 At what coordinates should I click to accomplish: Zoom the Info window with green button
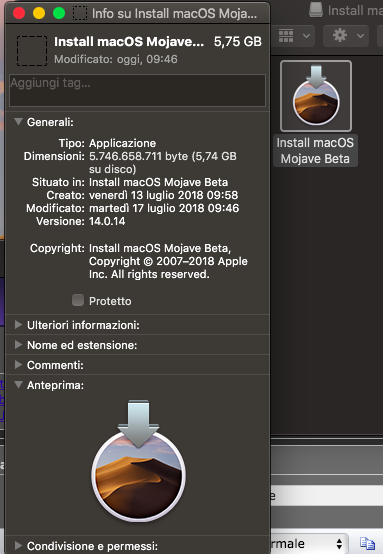click(x=59, y=13)
